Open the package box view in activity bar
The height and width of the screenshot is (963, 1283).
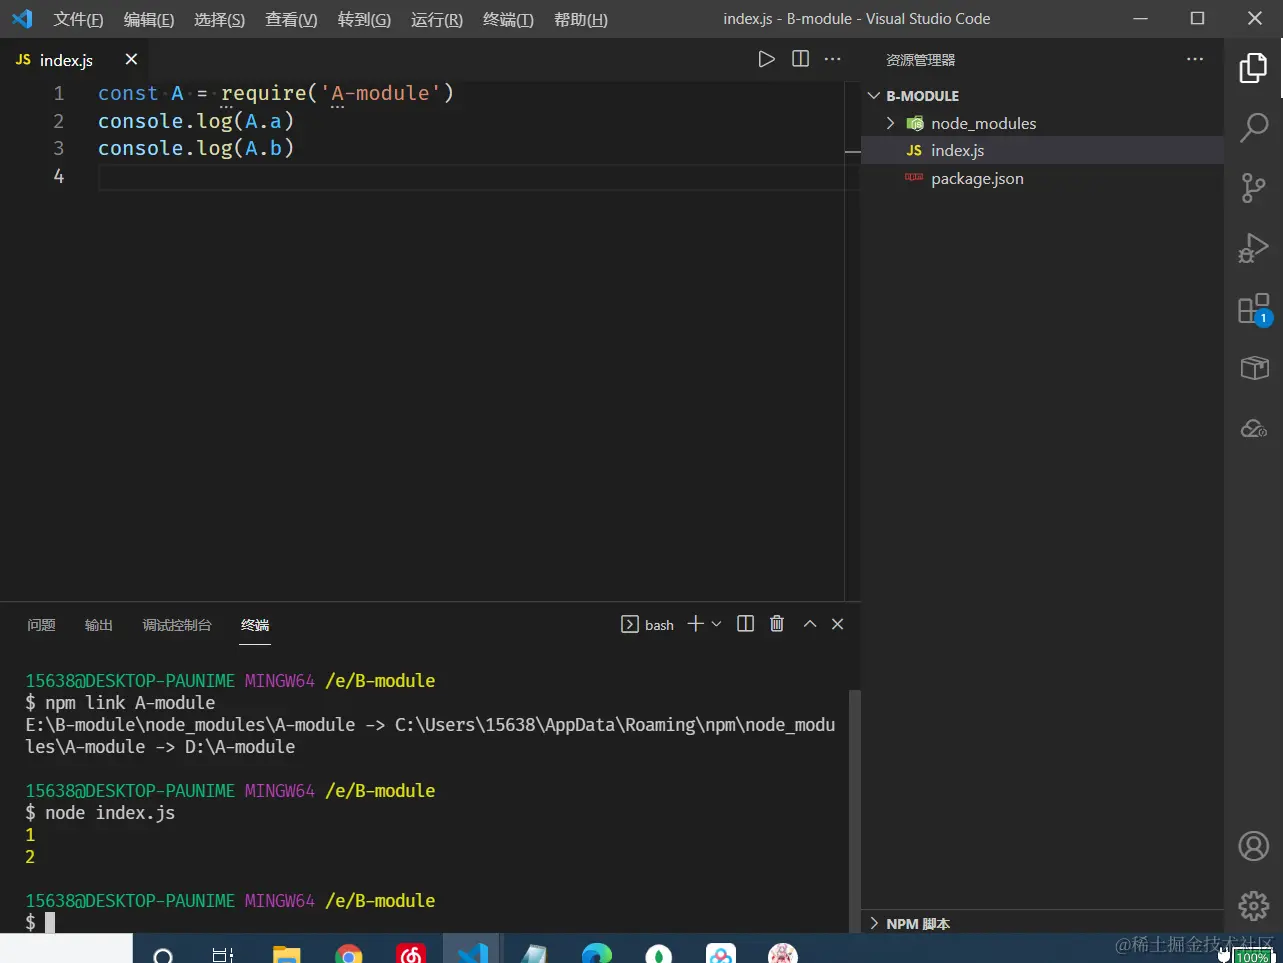click(x=1254, y=368)
